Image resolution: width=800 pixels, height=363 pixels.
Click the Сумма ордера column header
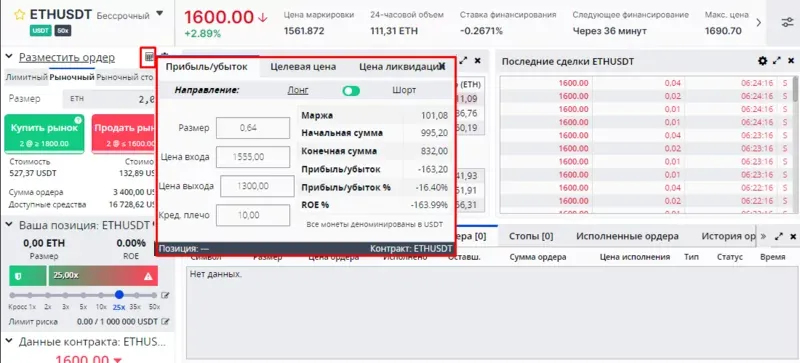click(x=538, y=257)
